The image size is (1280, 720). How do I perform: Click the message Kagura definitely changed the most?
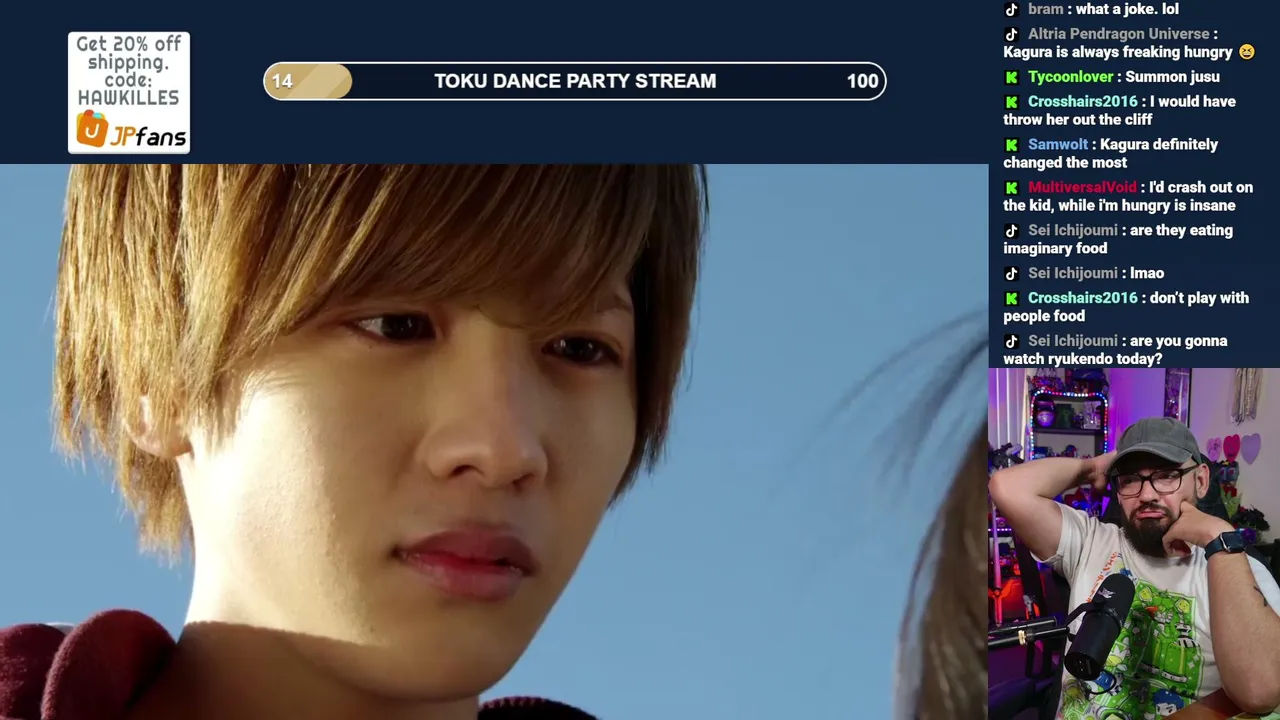pos(1111,154)
